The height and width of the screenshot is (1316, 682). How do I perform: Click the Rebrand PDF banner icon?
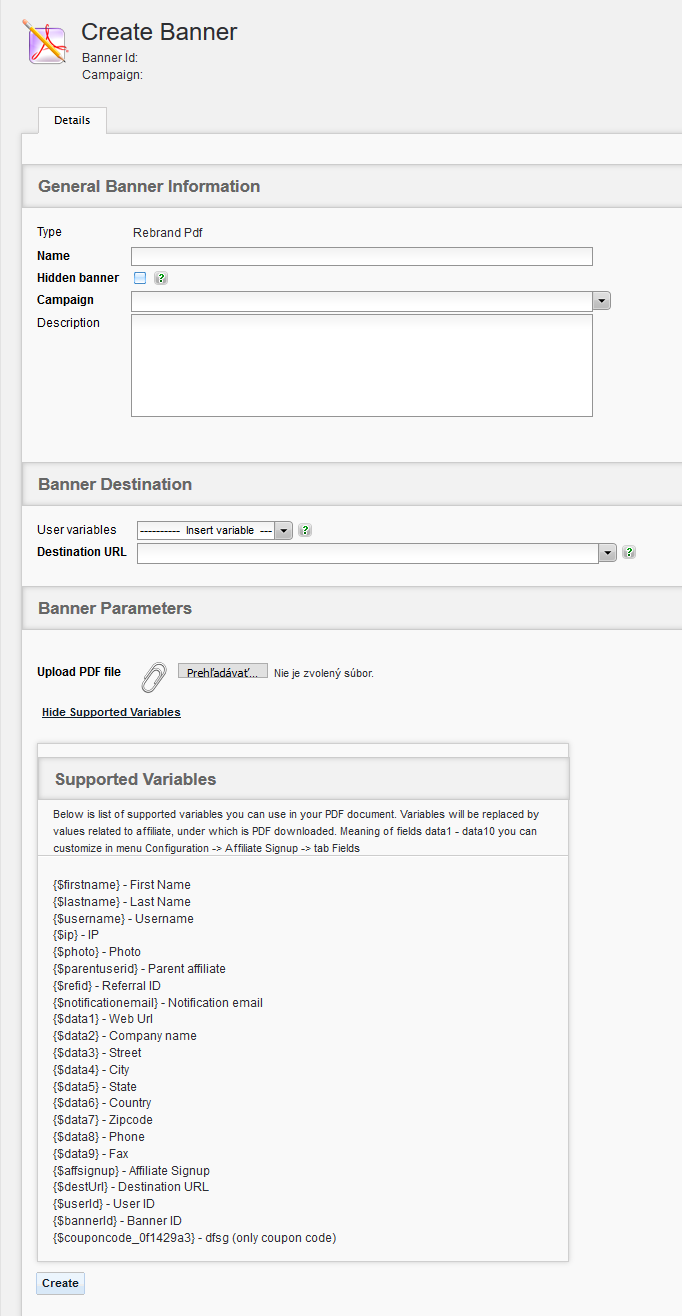(x=44, y=42)
